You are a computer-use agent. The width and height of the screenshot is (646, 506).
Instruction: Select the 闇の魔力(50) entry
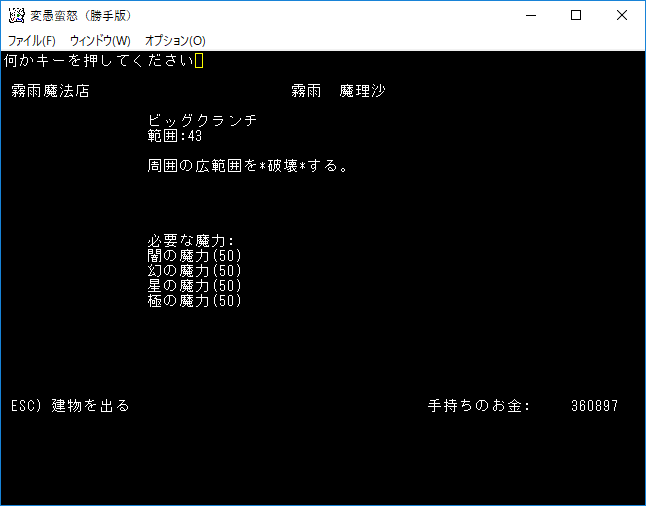tap(194, 256)
